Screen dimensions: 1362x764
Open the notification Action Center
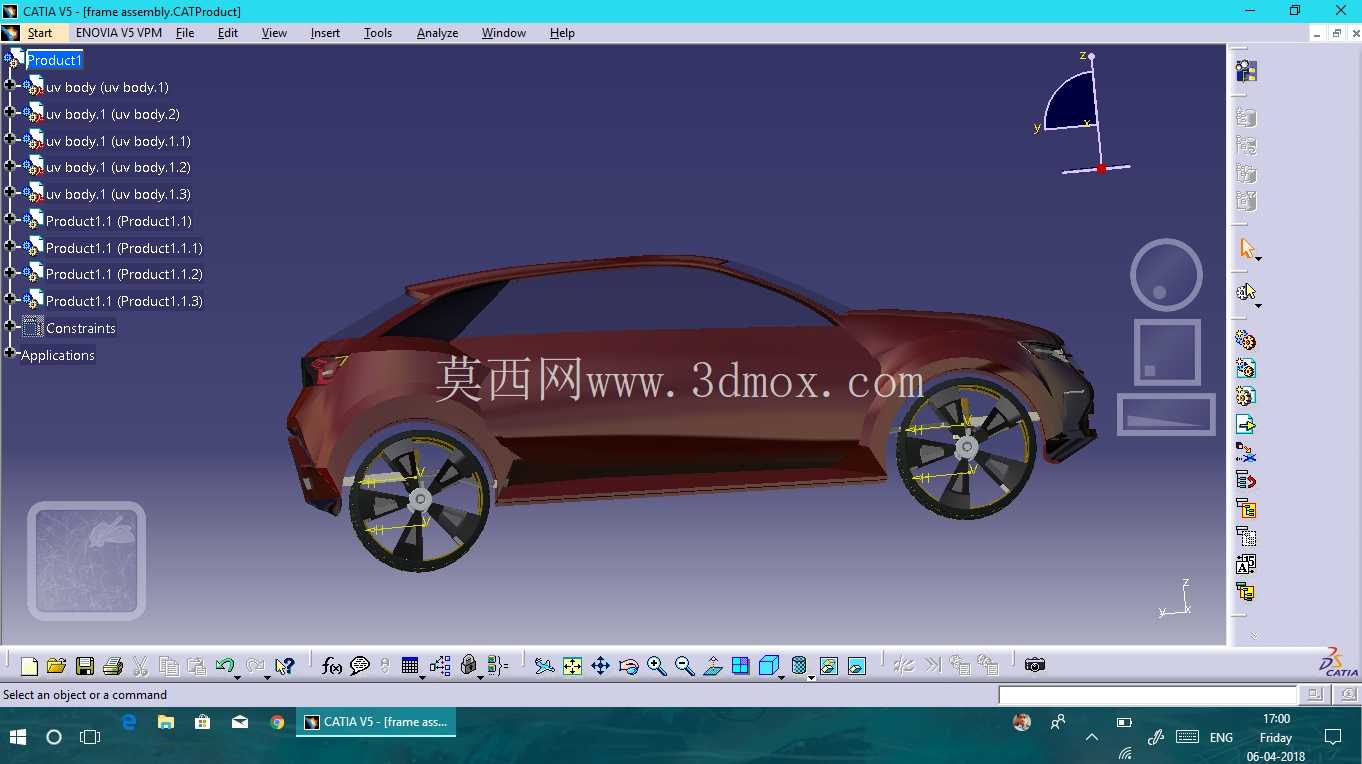[x=1332, y=737]
